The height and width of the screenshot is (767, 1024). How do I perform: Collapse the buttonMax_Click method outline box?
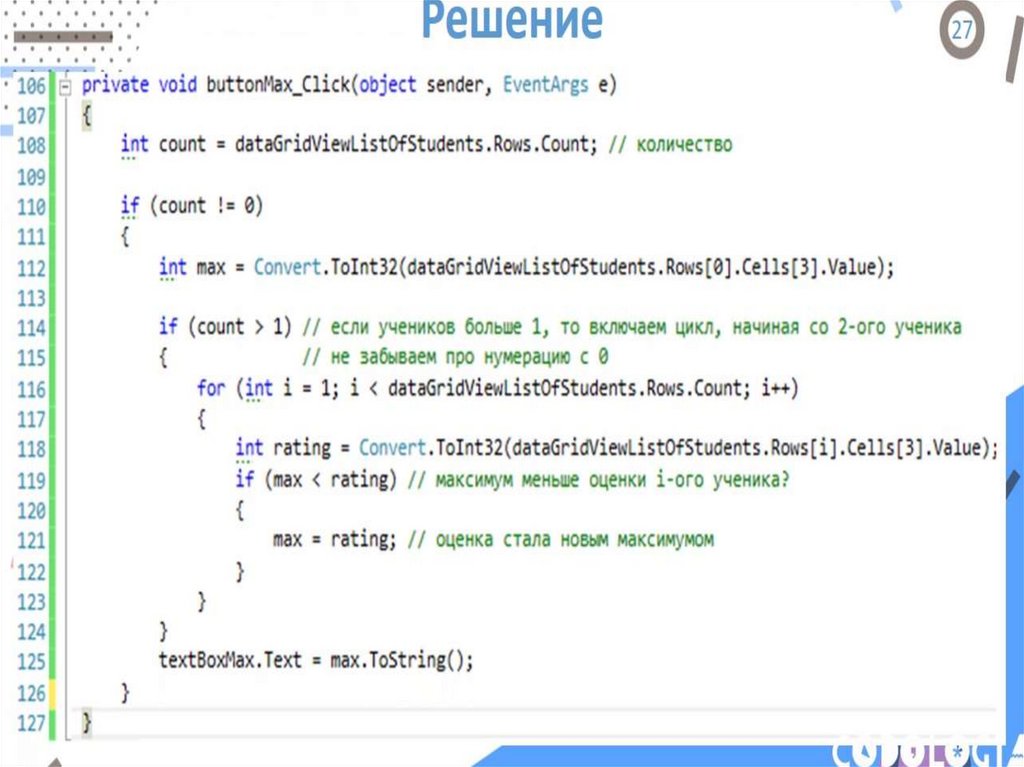click(66, 87)
